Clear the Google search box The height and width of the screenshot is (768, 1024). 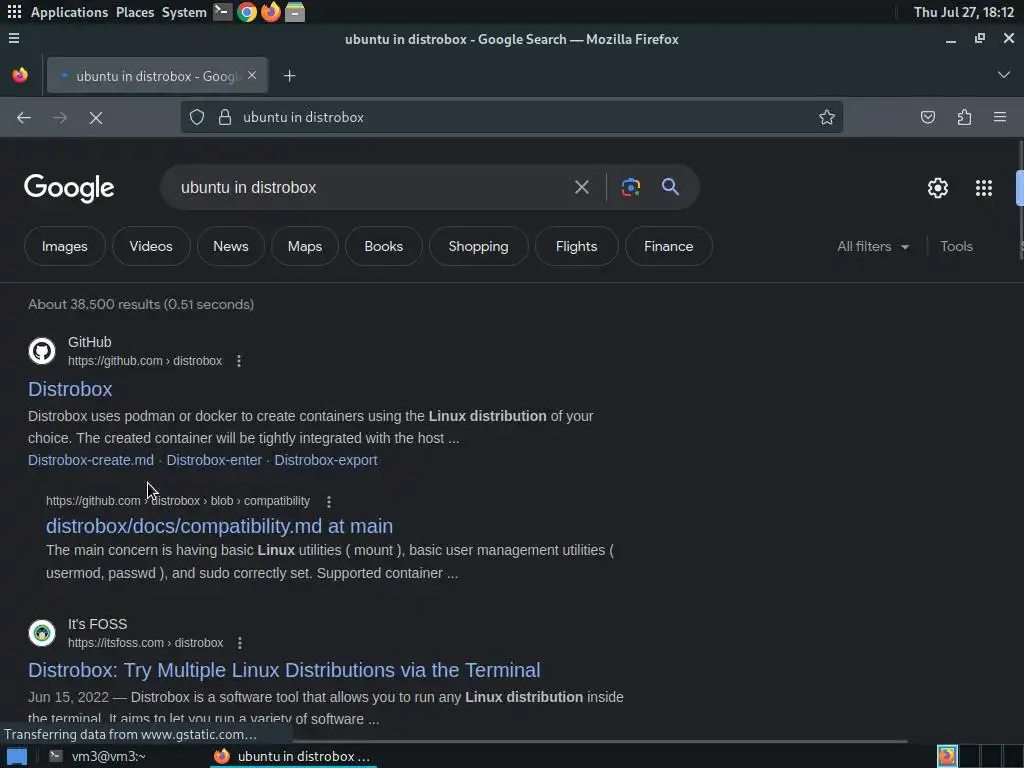(581, 187)
